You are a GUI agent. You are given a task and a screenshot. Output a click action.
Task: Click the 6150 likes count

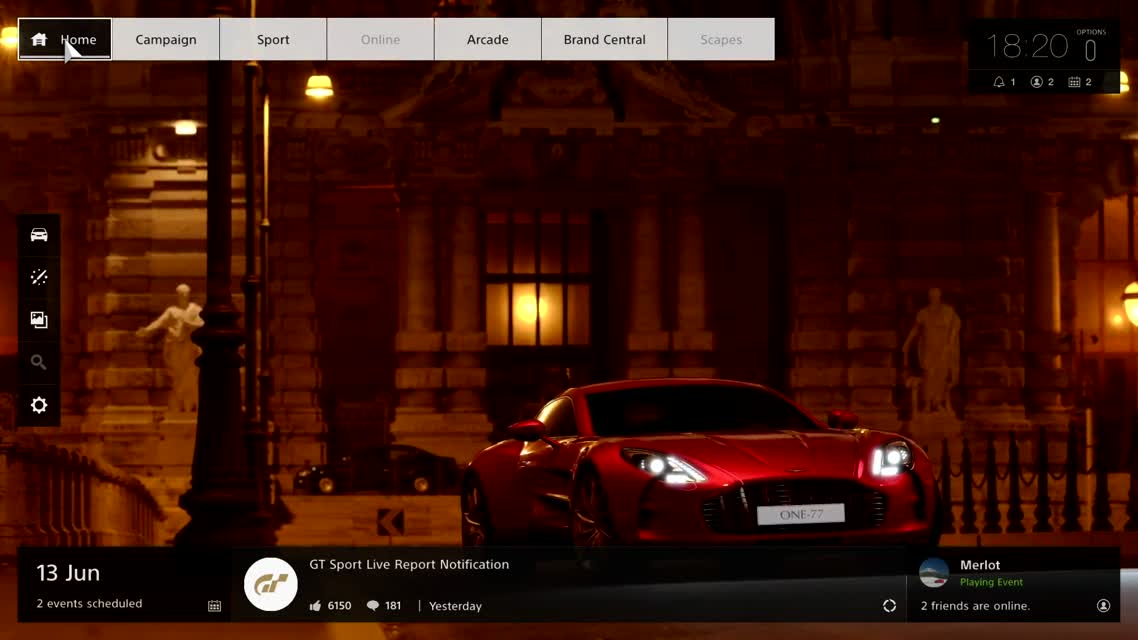tap(339, 605)
